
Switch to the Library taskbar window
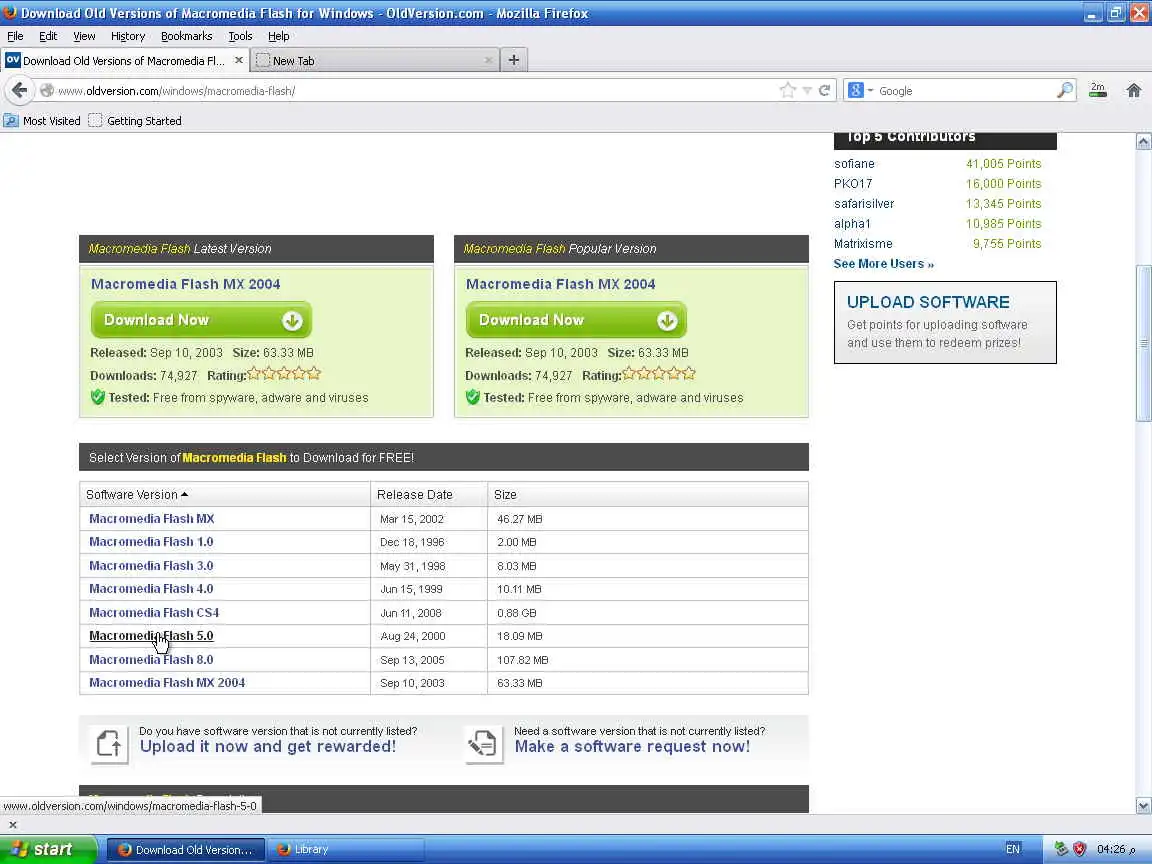pyautogui.click(x=345, y=849)
